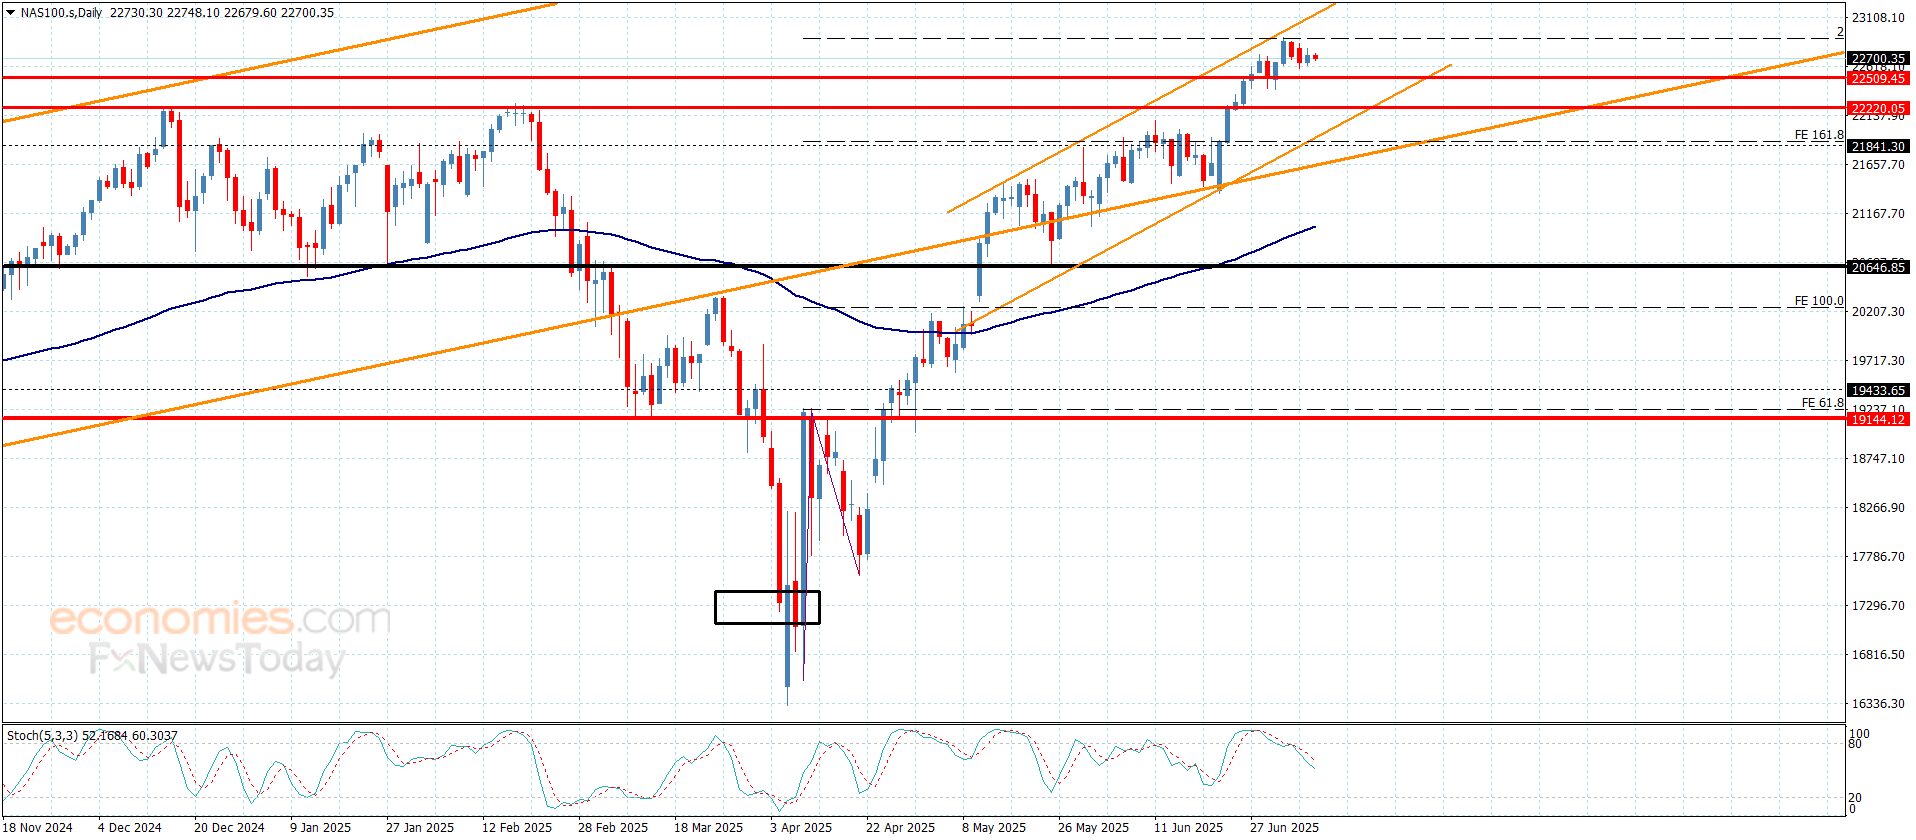This screenshot has width=1916, height=840.
Task: Select the black price label 19433.65
Action: (1878, 390)
